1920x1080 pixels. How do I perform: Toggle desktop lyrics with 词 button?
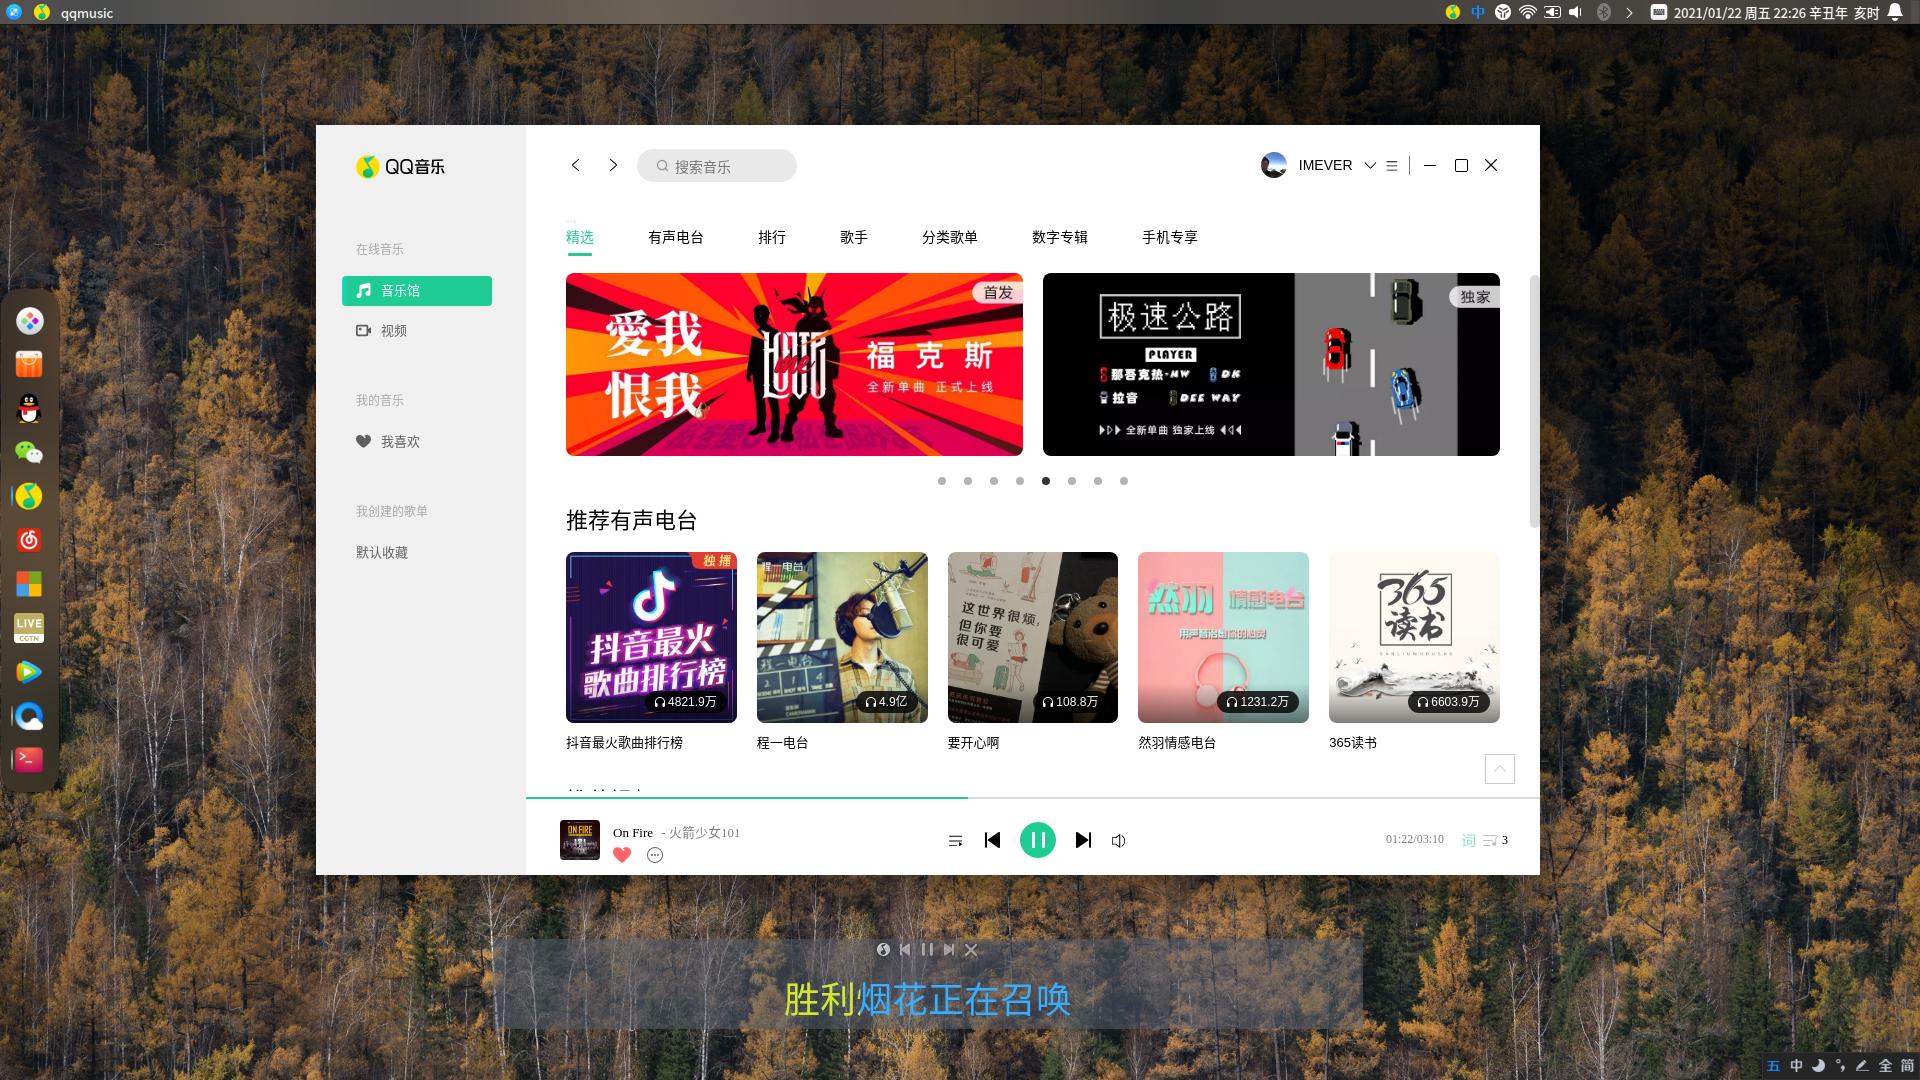[1468, 840]
